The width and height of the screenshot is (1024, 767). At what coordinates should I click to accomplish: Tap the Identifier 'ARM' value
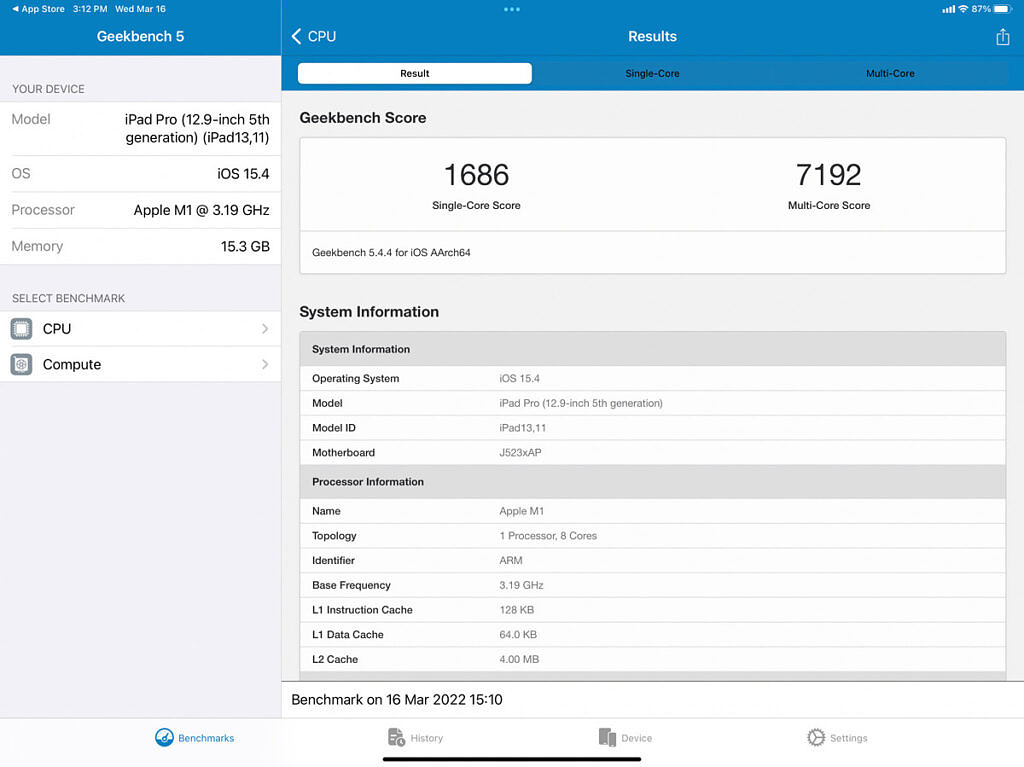(x=511, y=560)
